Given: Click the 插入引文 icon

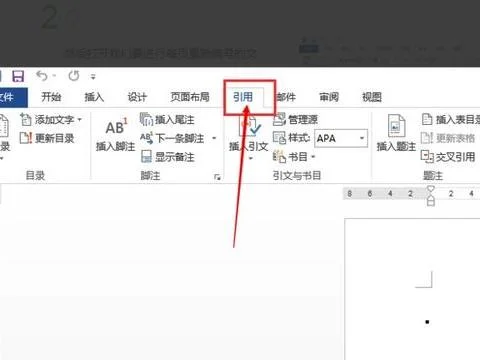Looking at the screenshot, I should (x=251, y=126).
